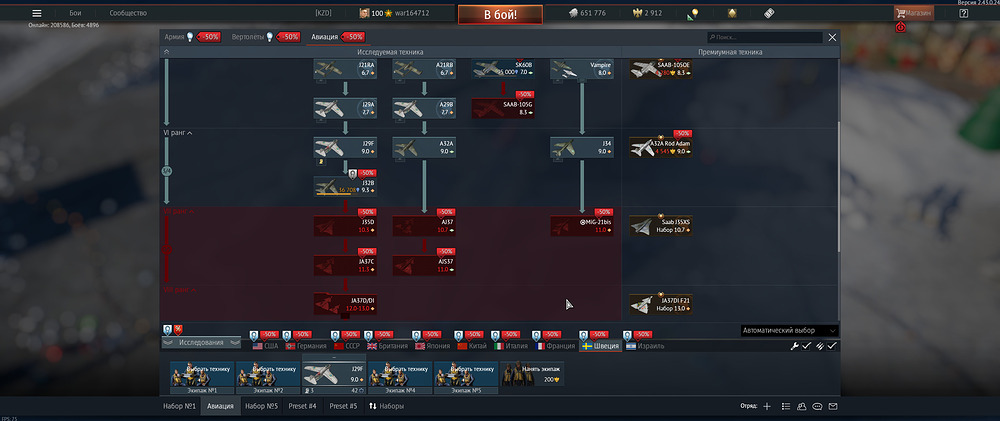The height and width of the screenshot is (421, 1000).
Task: Open the silver lions balance icon
Action: (x=573, y=13)
